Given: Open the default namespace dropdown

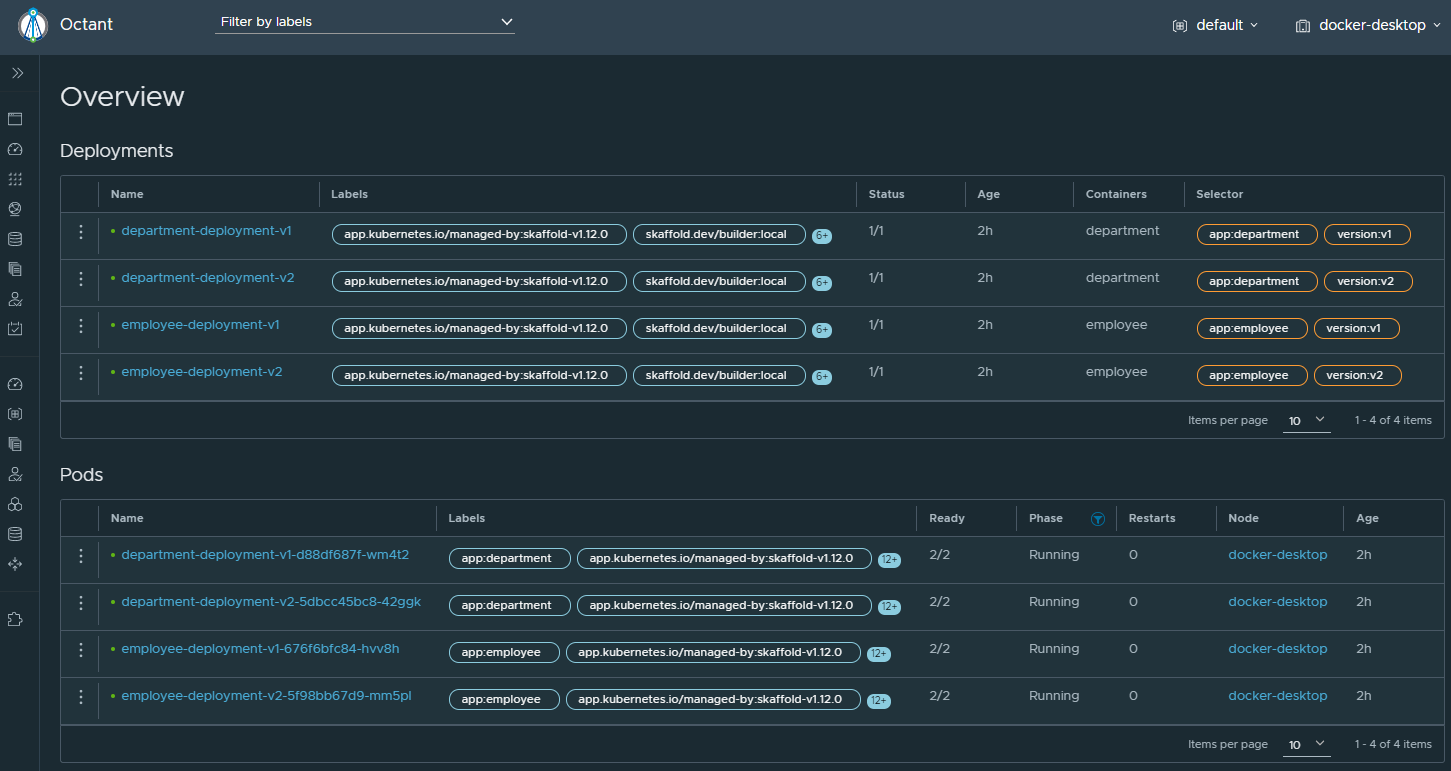Looking at the screenshot, I should (x=1215, y=25).
